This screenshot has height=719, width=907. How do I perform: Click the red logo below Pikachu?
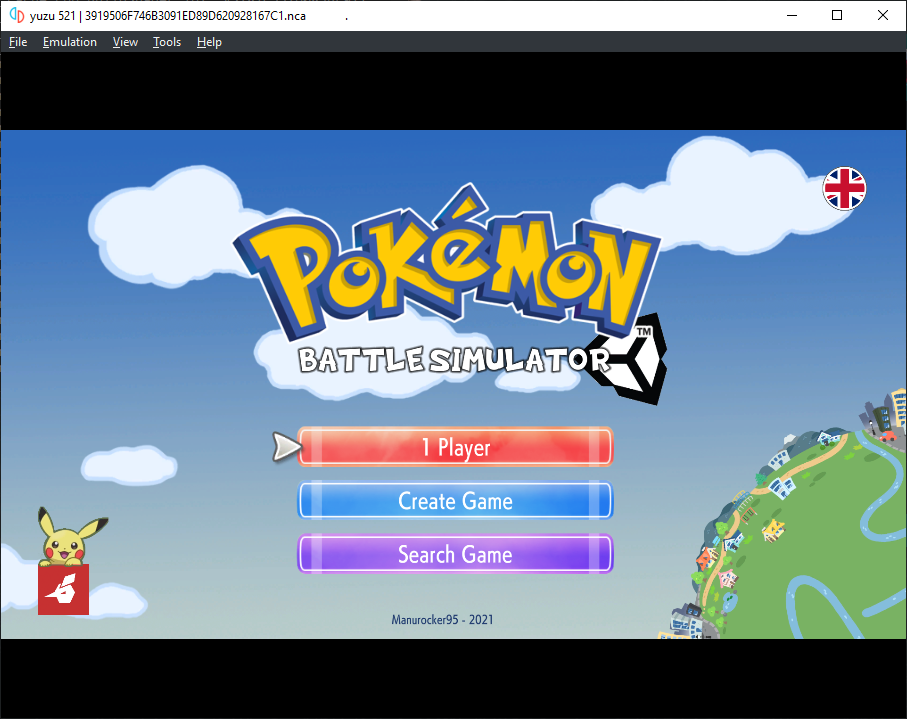[x=63, y=589]
